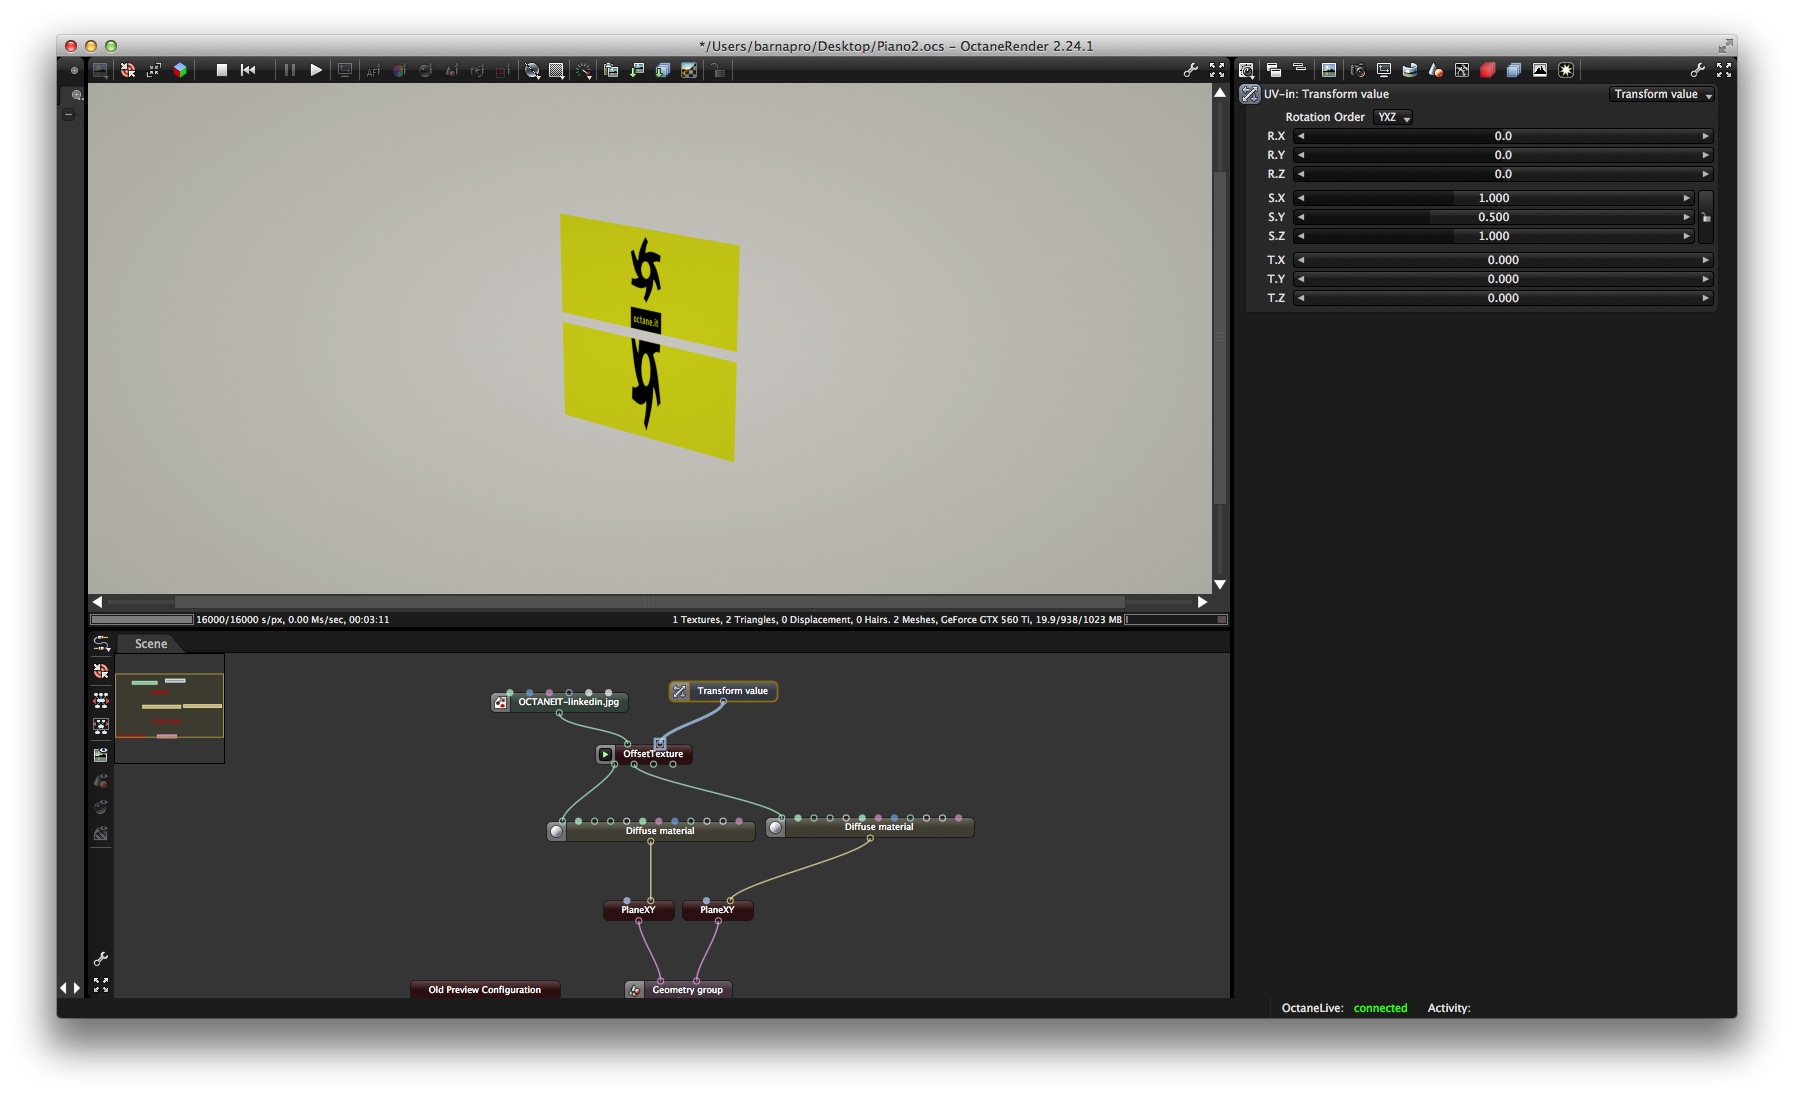Open the Transform value node type dropdown
The width and height of the screenshot is (1794, 1097).
pos(1662,94)
